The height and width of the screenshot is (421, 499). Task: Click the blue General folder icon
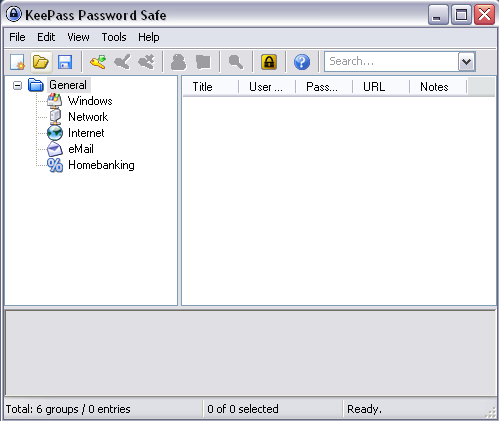coord(36,85)
